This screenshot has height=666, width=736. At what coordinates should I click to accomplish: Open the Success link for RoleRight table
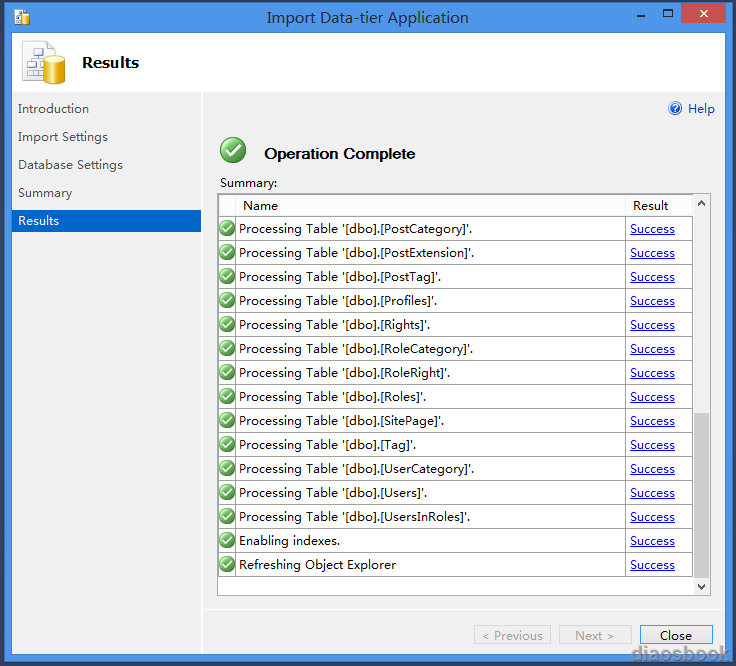[x=652, y=373]
